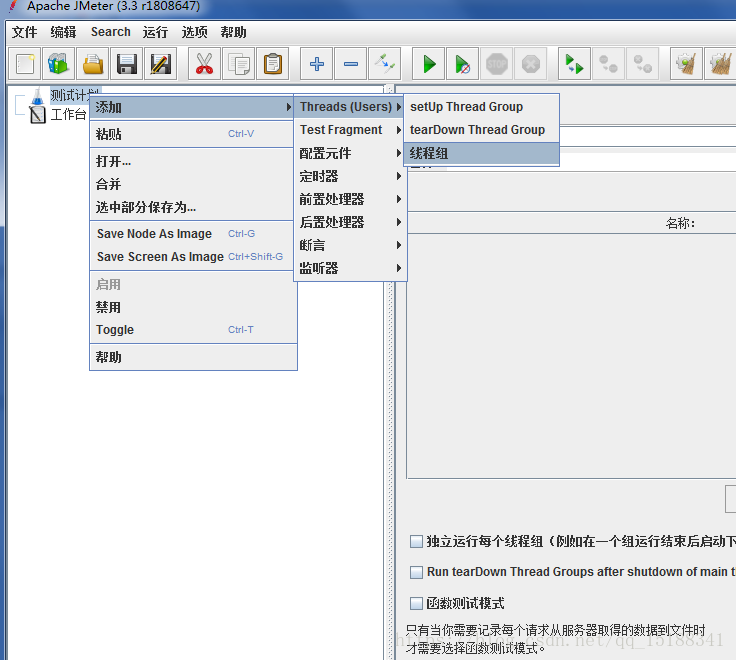Enable 独立运行每个线程组 checkbox
The height and width of the screenshot is (660, 736).
pyautogui.click(x=416, y=541)
